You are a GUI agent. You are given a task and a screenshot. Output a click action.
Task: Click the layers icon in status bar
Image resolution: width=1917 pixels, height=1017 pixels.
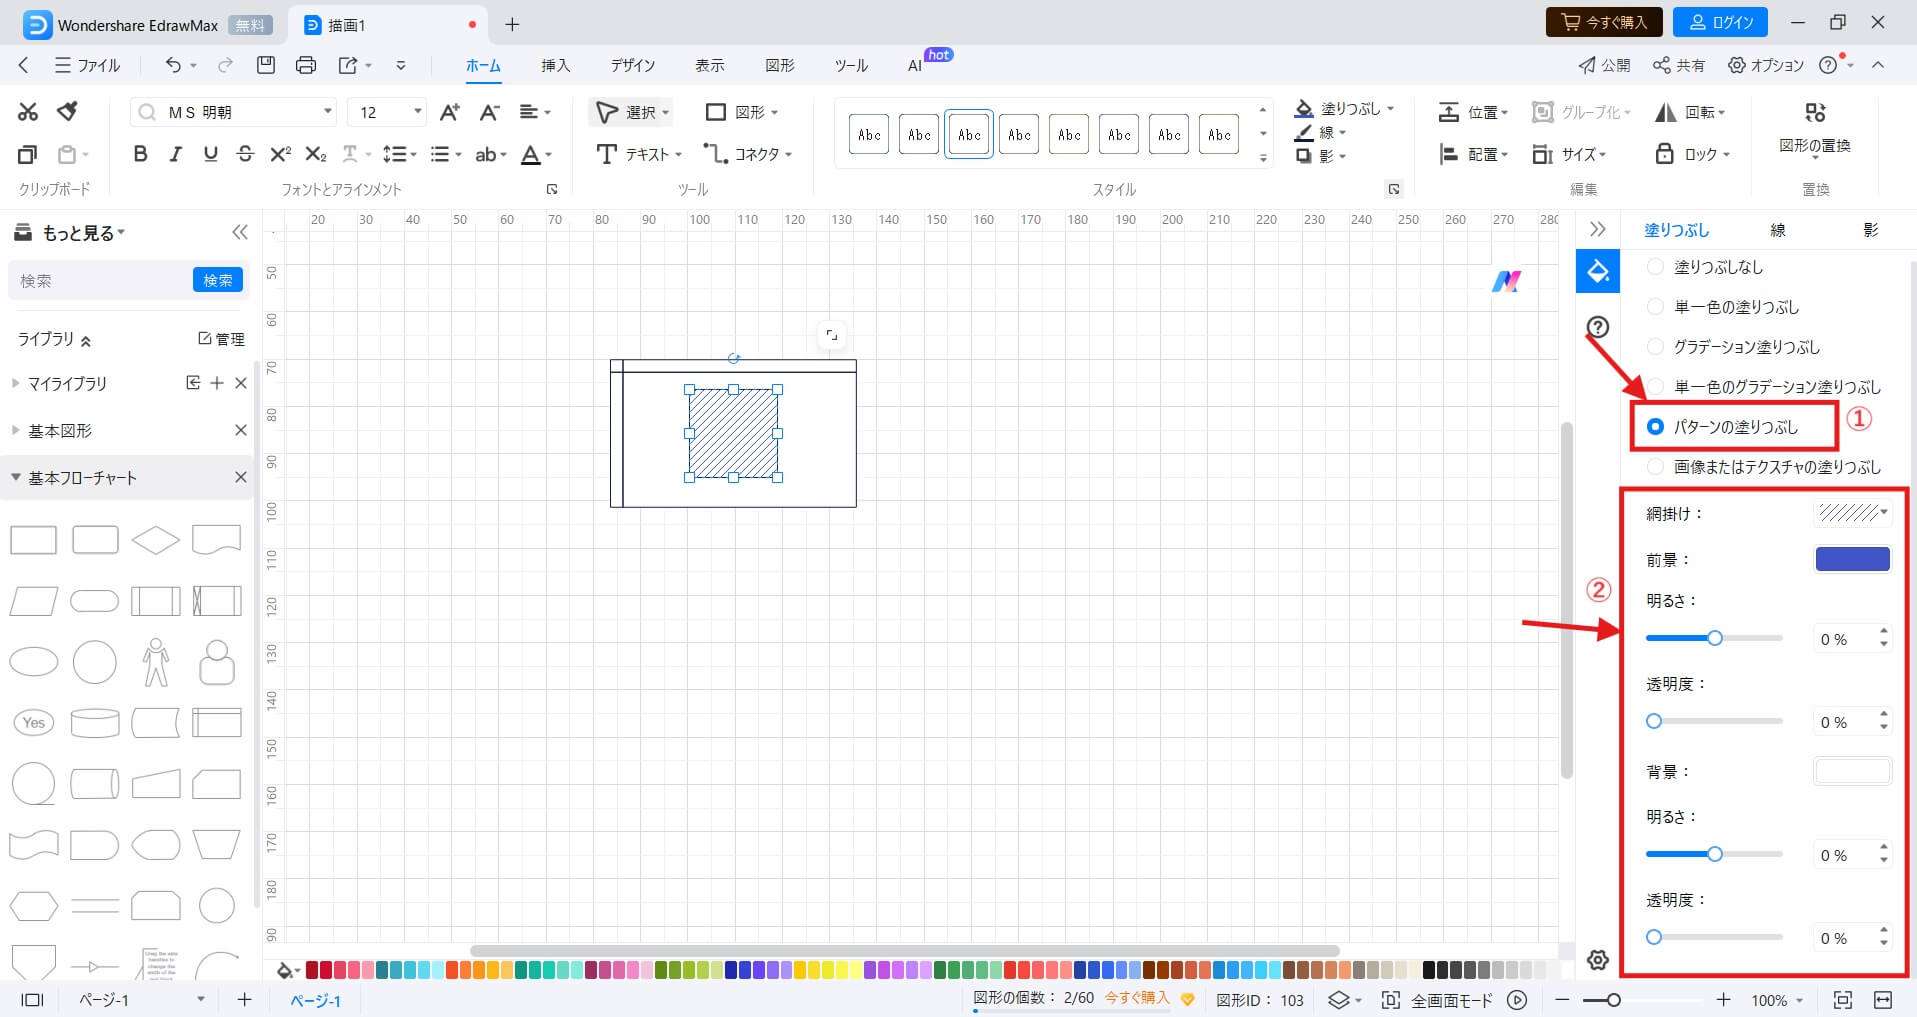(x=1338, y=1000)
